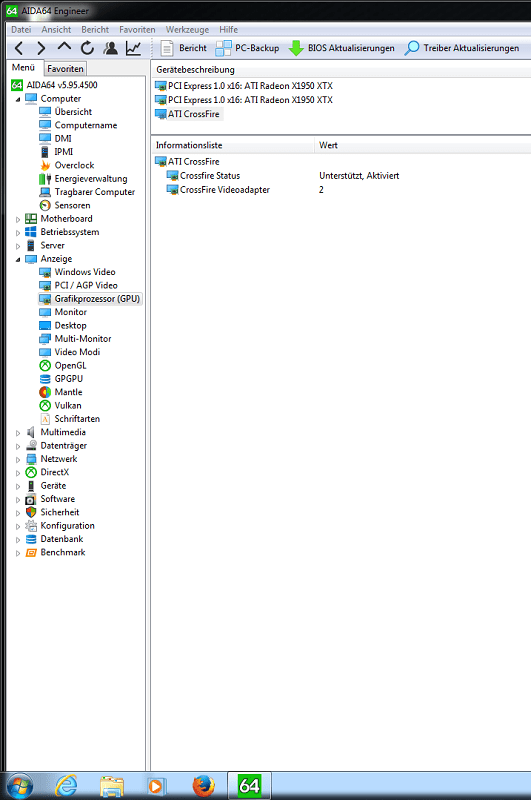The image size is (531, 800).
Task: Select the AIDA64 v5.95.4500 root node
Action: tap(55, 85)
